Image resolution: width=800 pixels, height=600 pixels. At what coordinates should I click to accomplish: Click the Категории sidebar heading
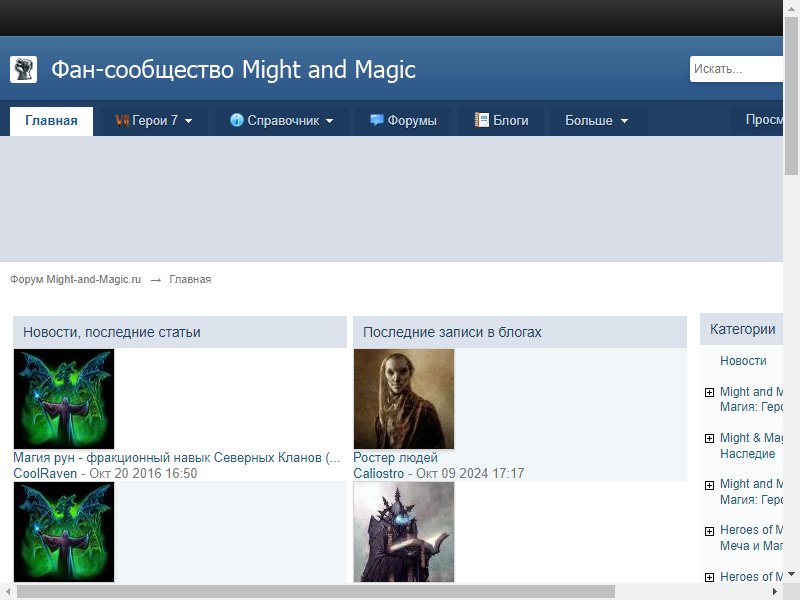pyautogui.click(x=742, y=329)
